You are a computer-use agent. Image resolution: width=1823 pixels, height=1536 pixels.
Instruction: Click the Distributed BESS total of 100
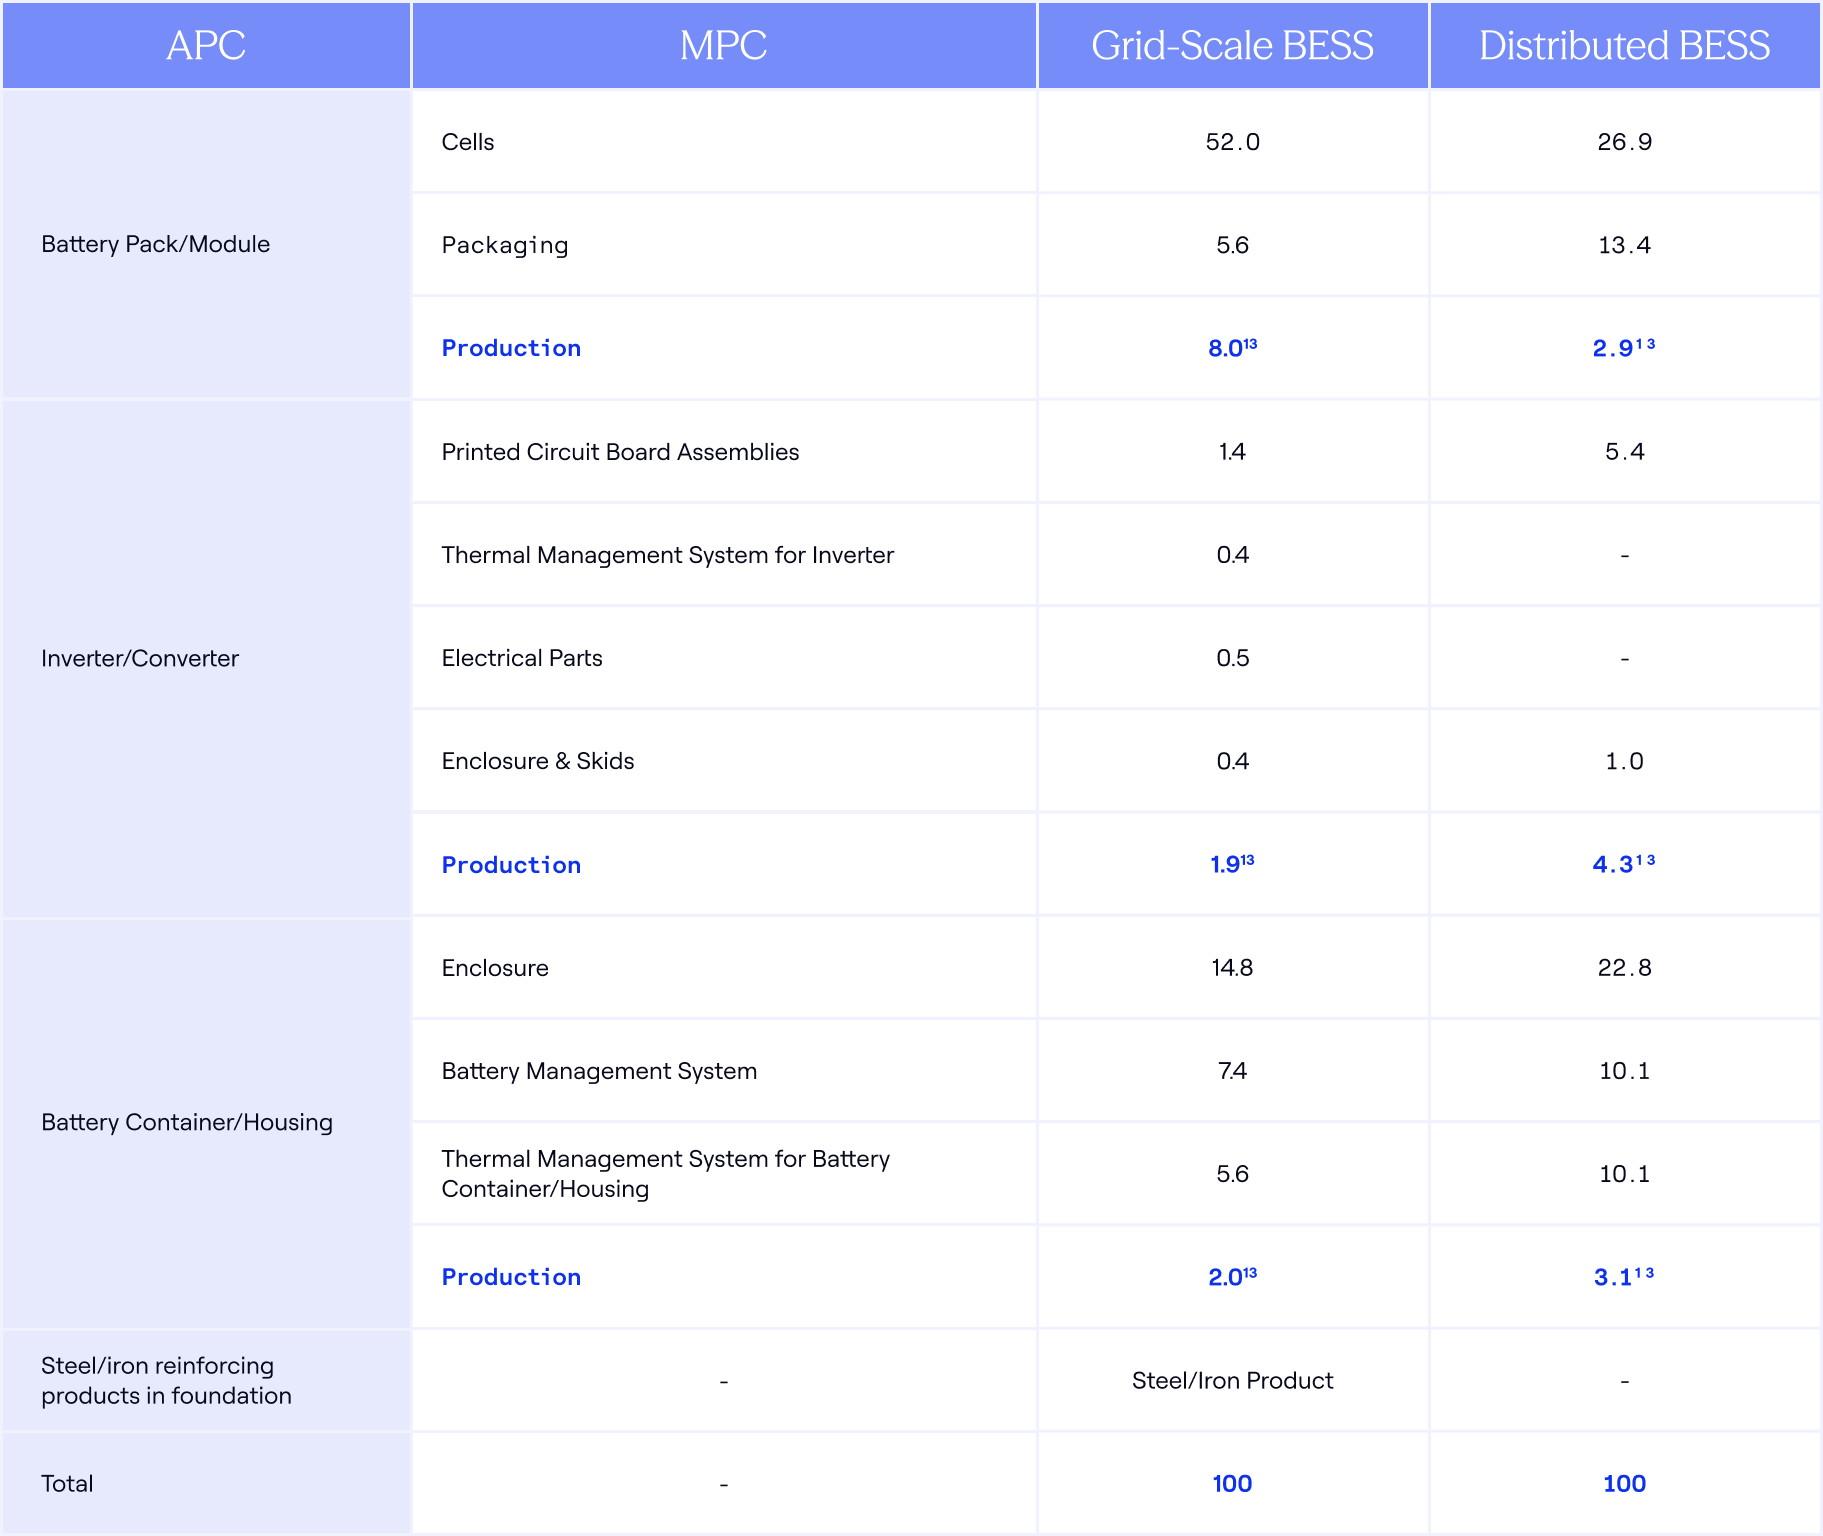(x=1625, y=1484)
